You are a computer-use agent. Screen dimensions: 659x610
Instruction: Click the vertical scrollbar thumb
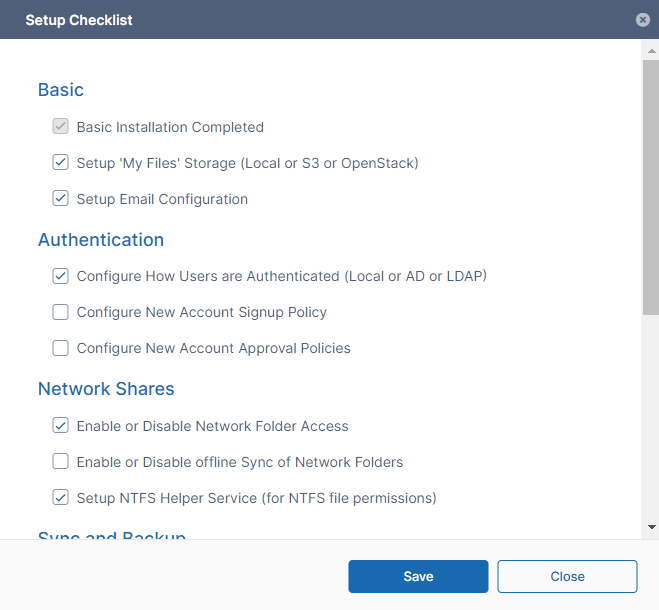click(x=650, y=185)
